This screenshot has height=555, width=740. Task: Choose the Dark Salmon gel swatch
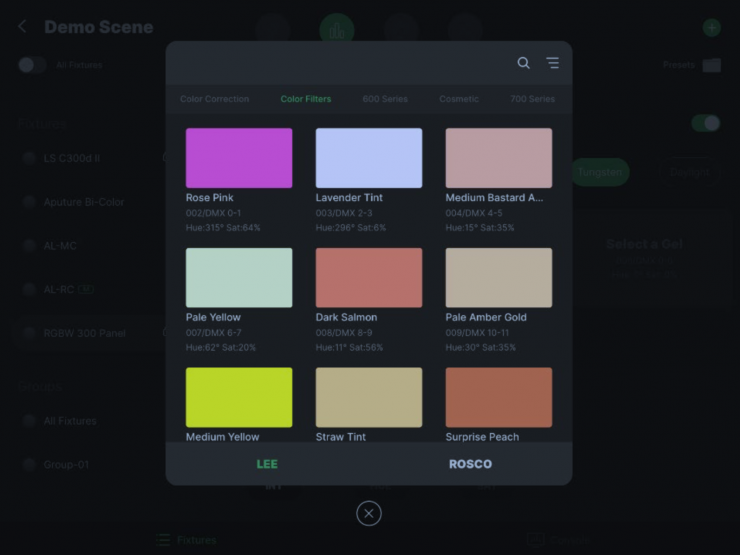tap(369, 278)
